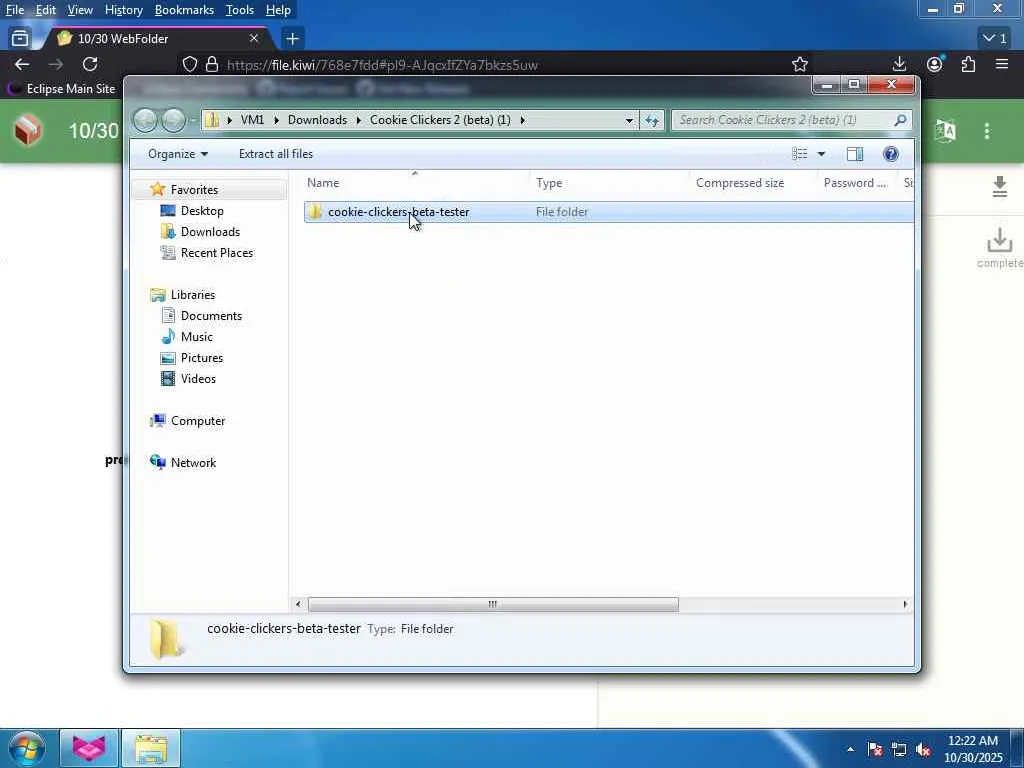Open the Firefox Tools menu

240,10
